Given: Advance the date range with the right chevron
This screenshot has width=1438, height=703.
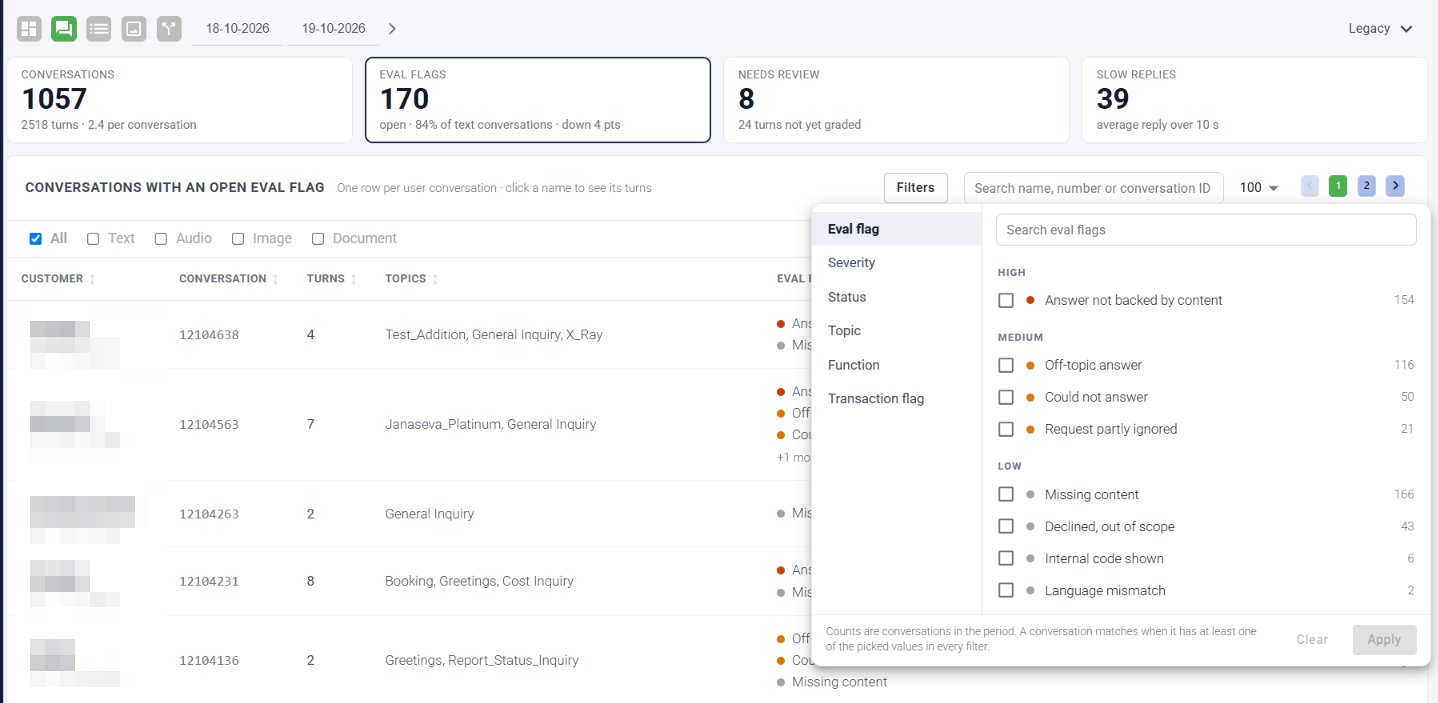Looking at the screenshot, I should click(x=392, y=29).
